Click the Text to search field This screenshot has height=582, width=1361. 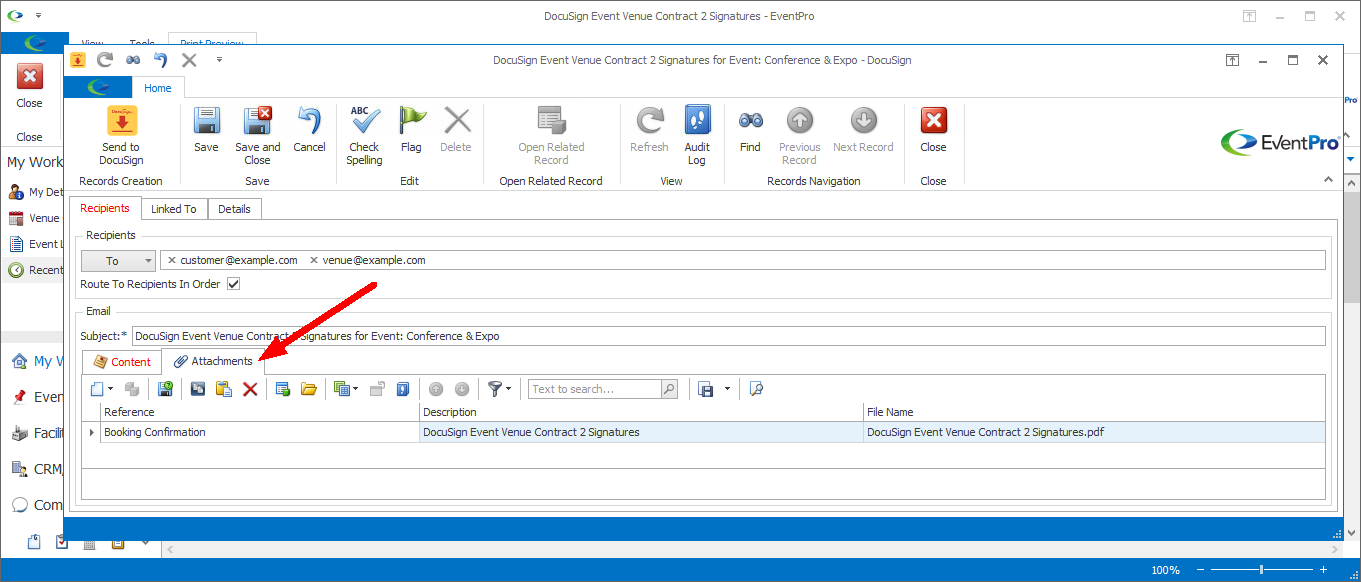[x=595, y=389]
